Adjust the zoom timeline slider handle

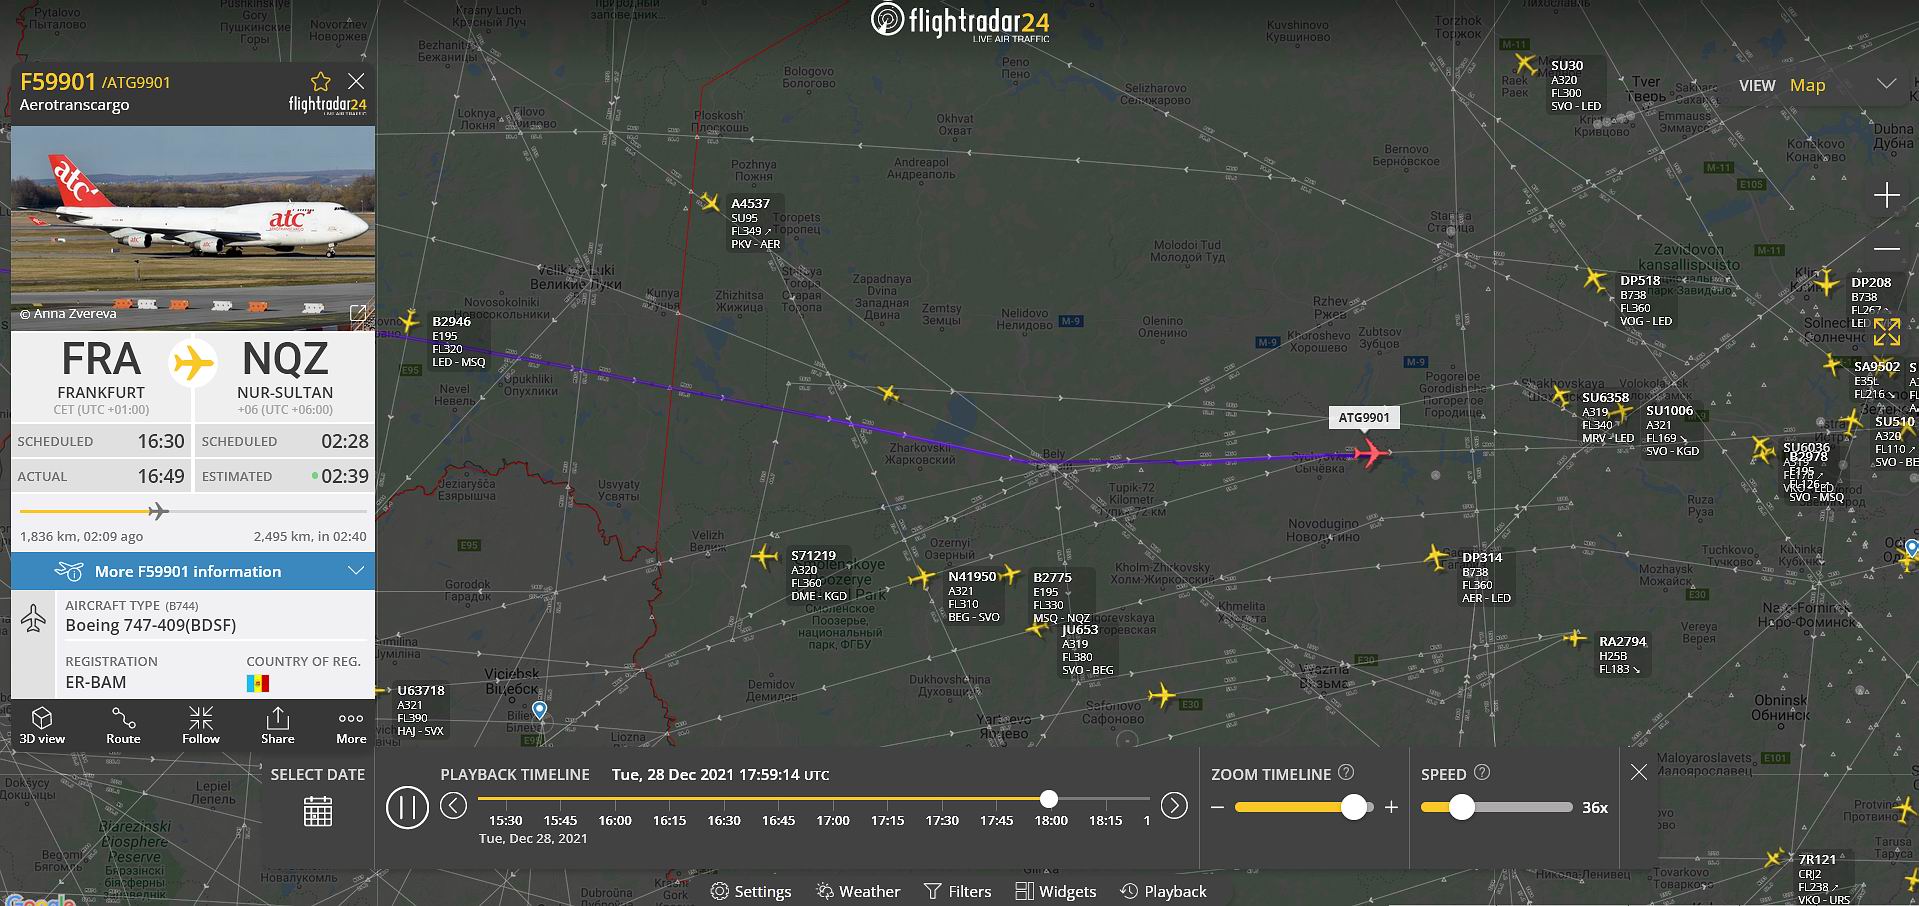coord(1354,807)
